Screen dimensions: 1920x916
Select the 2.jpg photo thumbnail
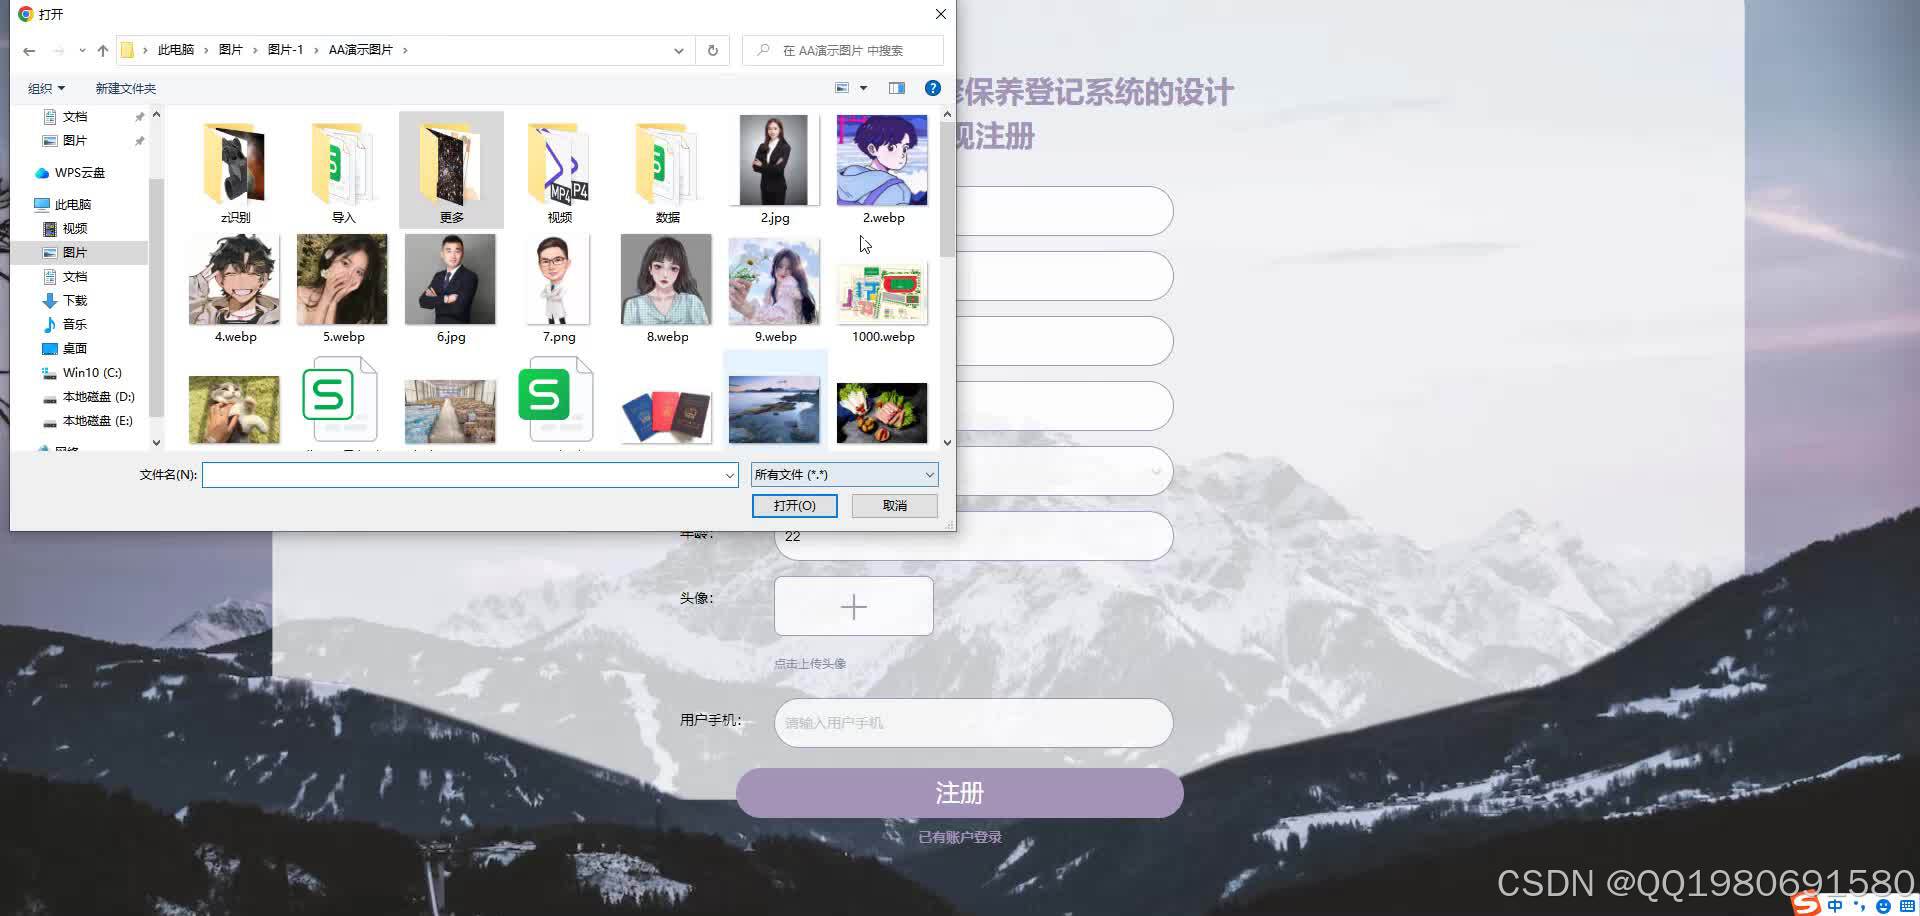(x=774, y=160)
